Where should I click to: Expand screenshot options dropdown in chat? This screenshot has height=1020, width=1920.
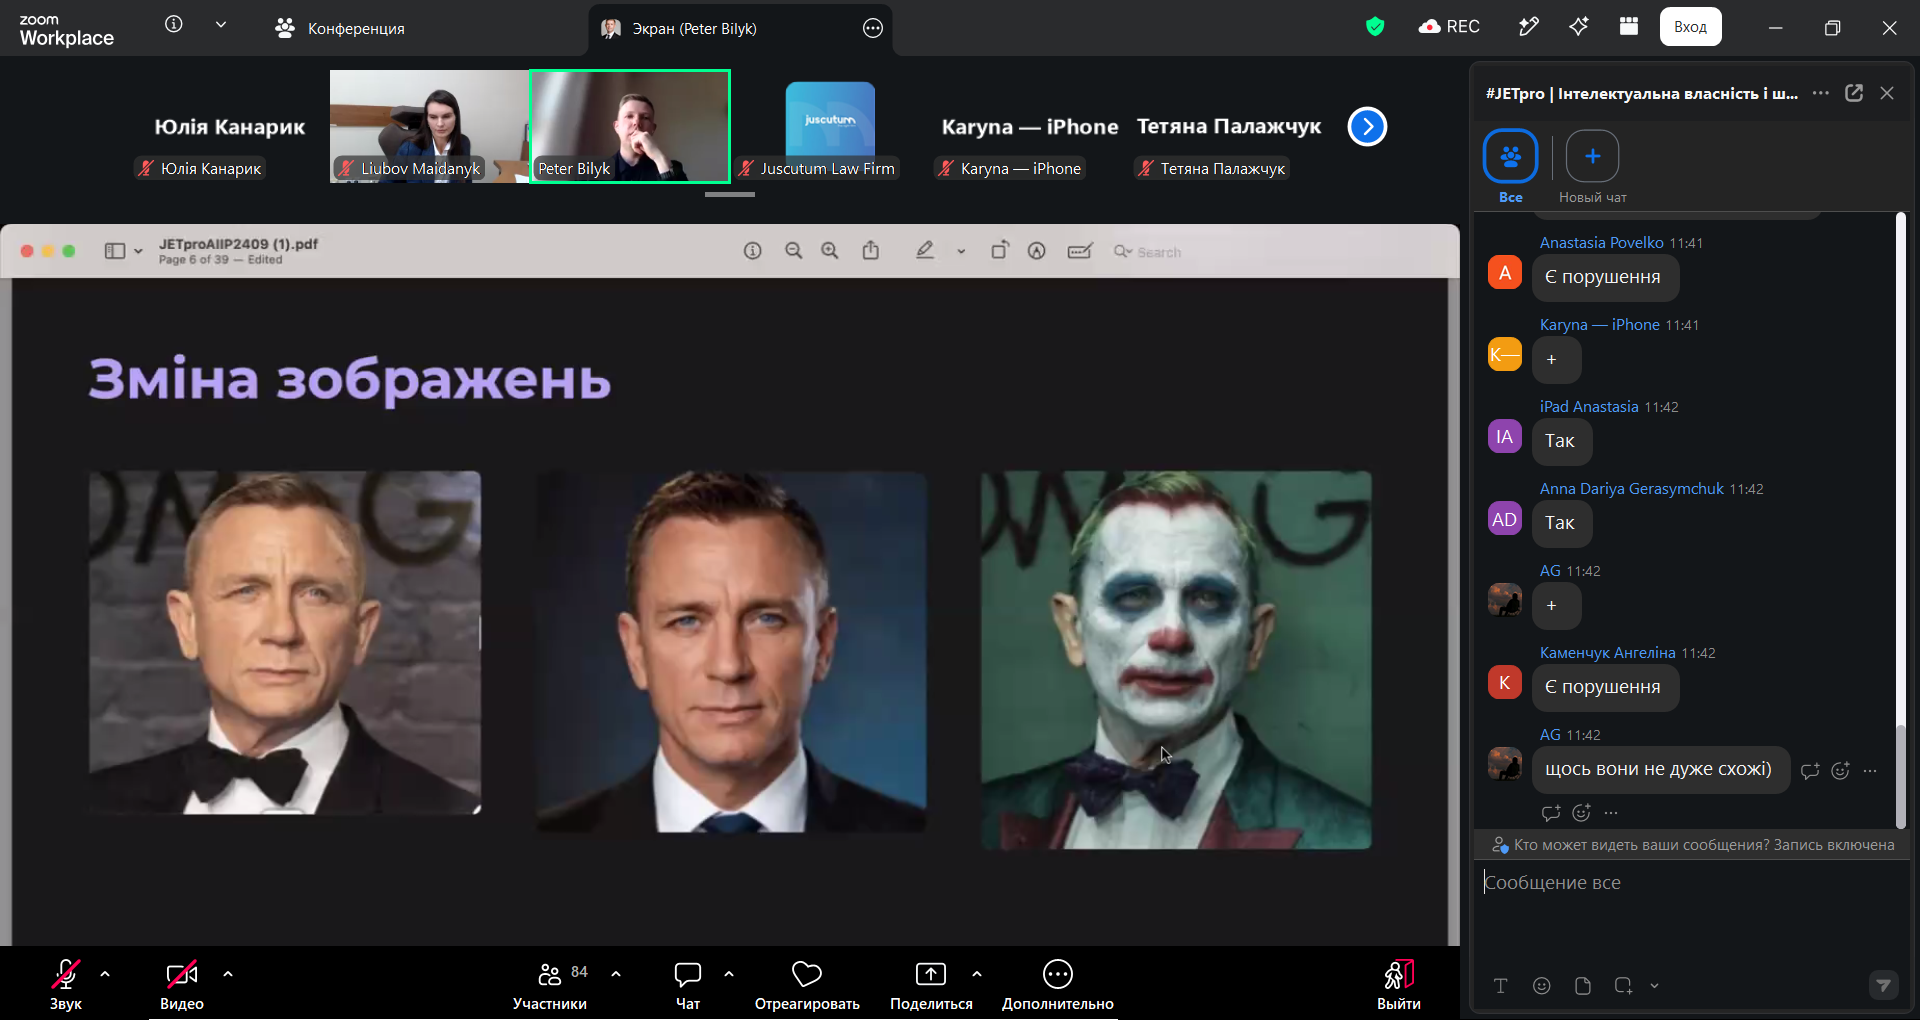point(1654,986)
